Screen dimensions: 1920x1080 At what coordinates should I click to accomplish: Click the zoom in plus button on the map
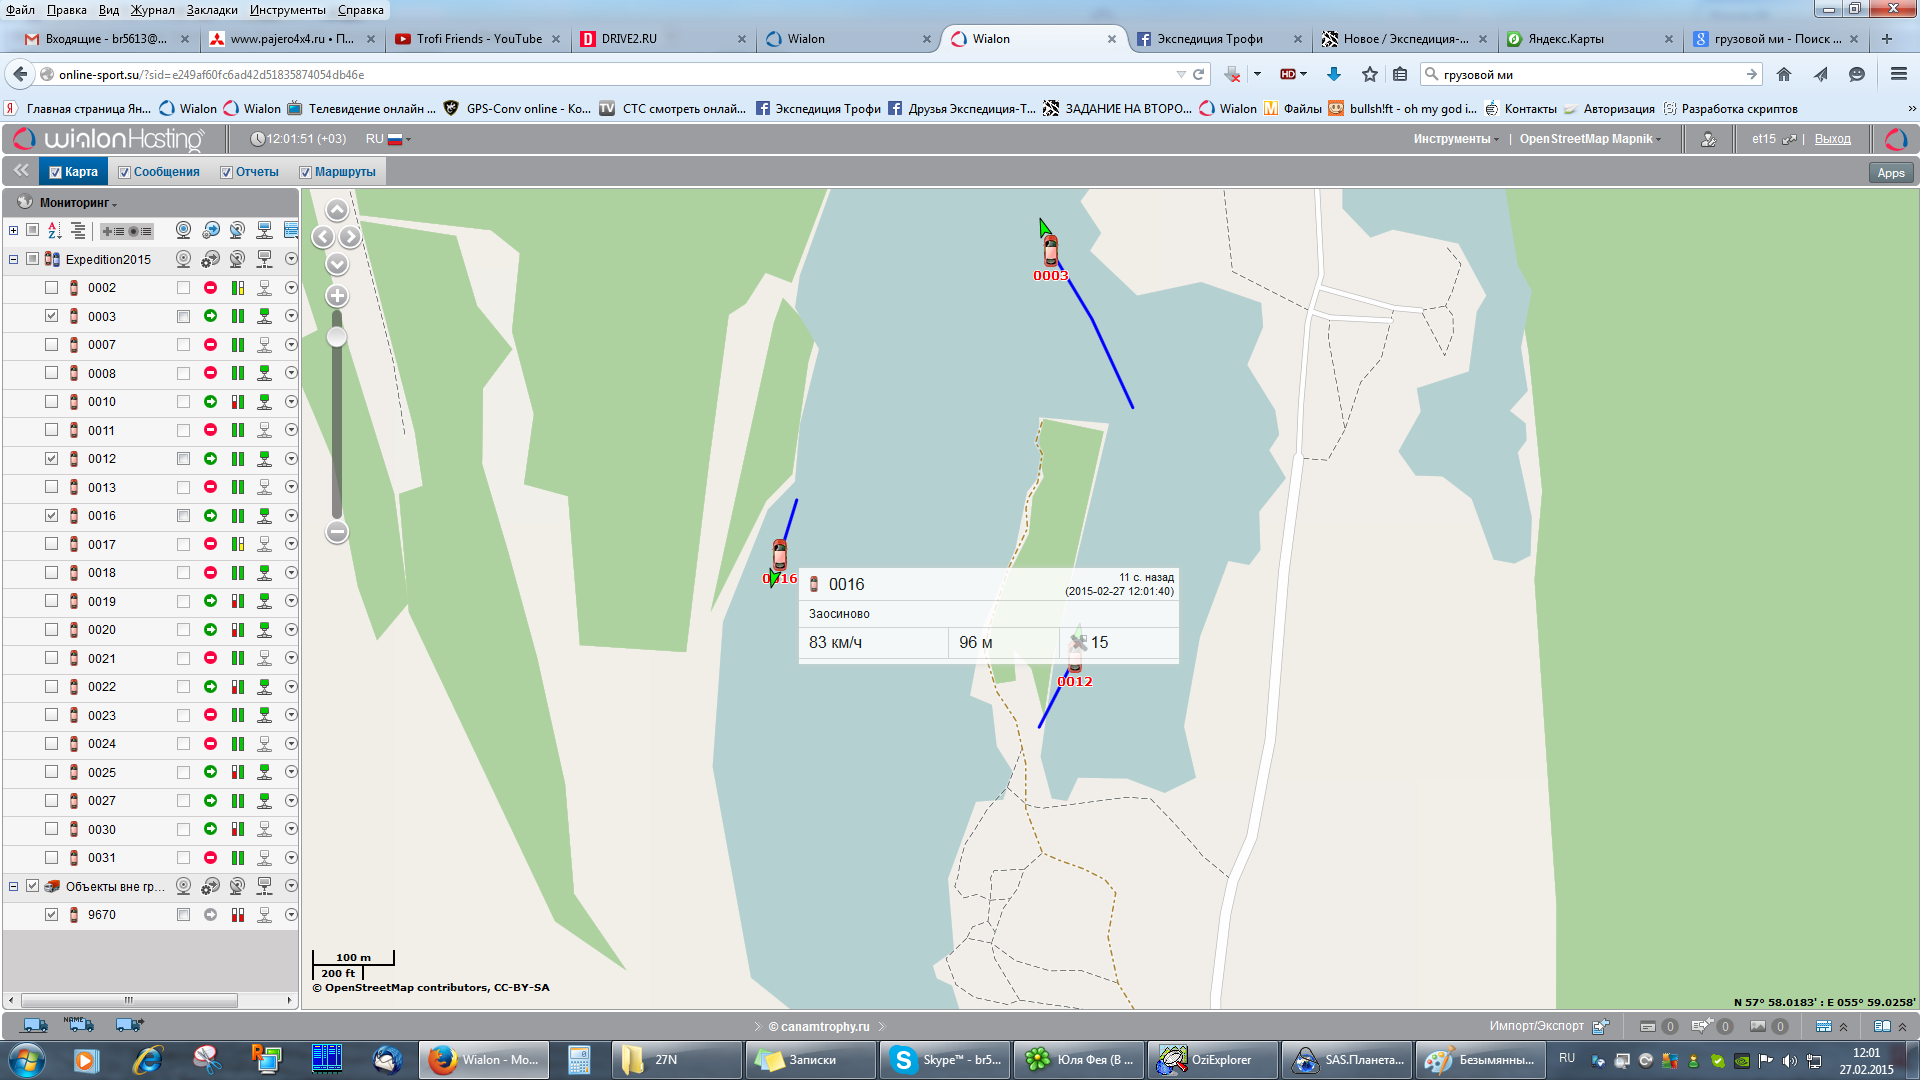point(337,296)
